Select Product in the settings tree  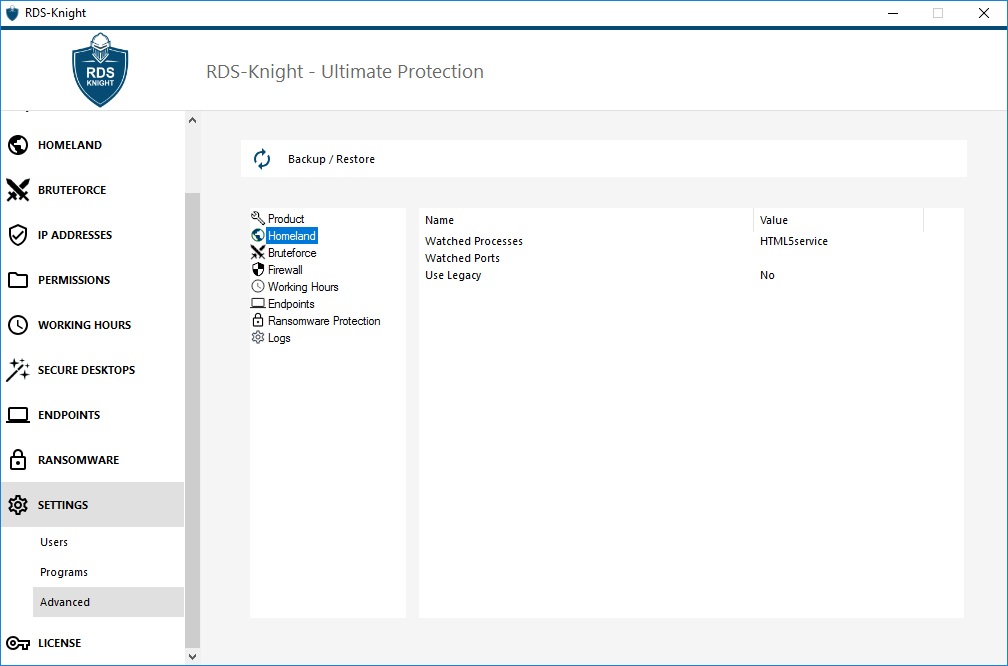pyautogui.click(x=286, y=219)
